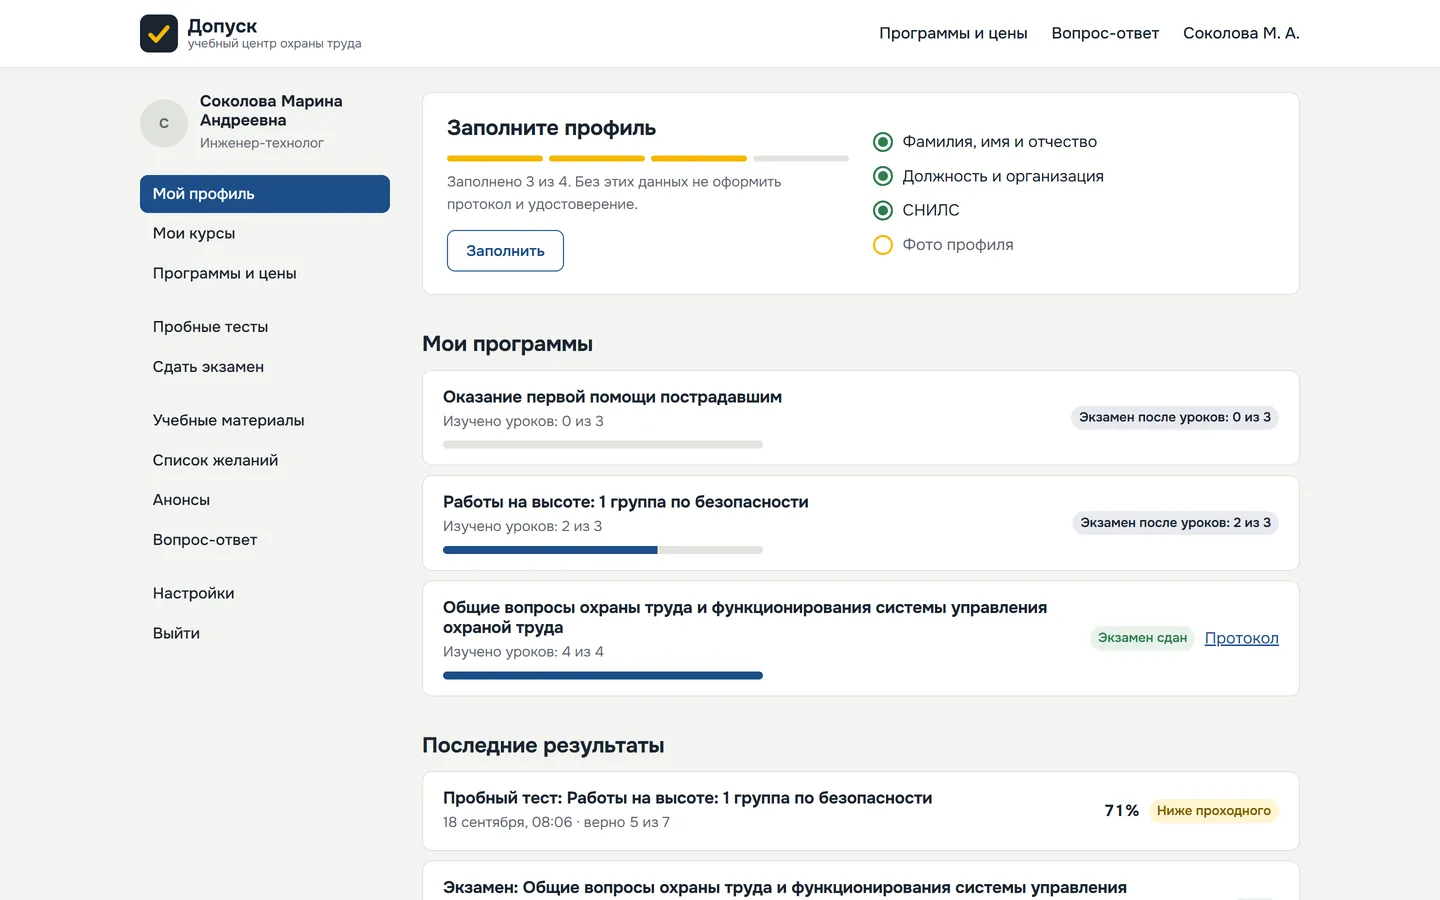Open Настройки in the sidebar
This screenshot has width=1440, height=900.
[265, 593]
